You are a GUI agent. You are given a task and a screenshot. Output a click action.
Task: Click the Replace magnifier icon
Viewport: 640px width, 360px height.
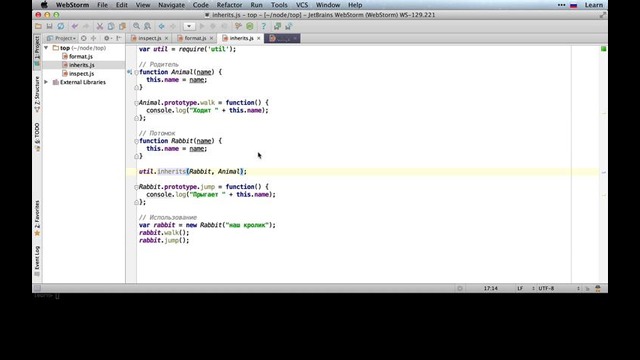pos(147,26)
